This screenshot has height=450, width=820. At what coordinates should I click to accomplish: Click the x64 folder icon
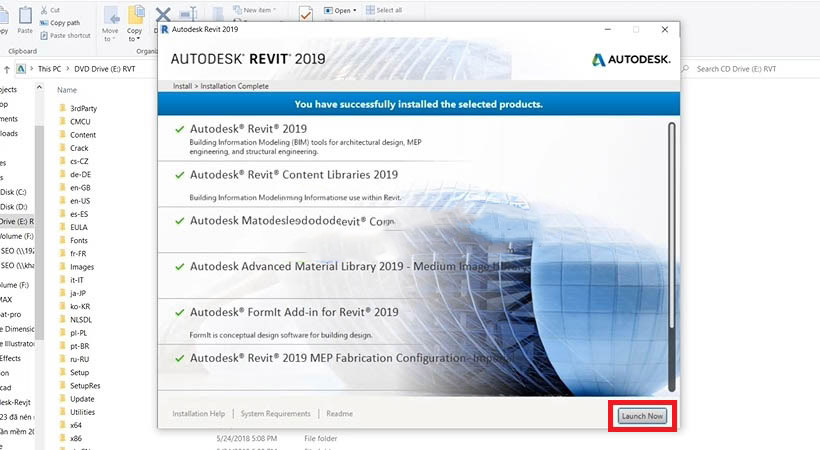[x=62, y=425]
